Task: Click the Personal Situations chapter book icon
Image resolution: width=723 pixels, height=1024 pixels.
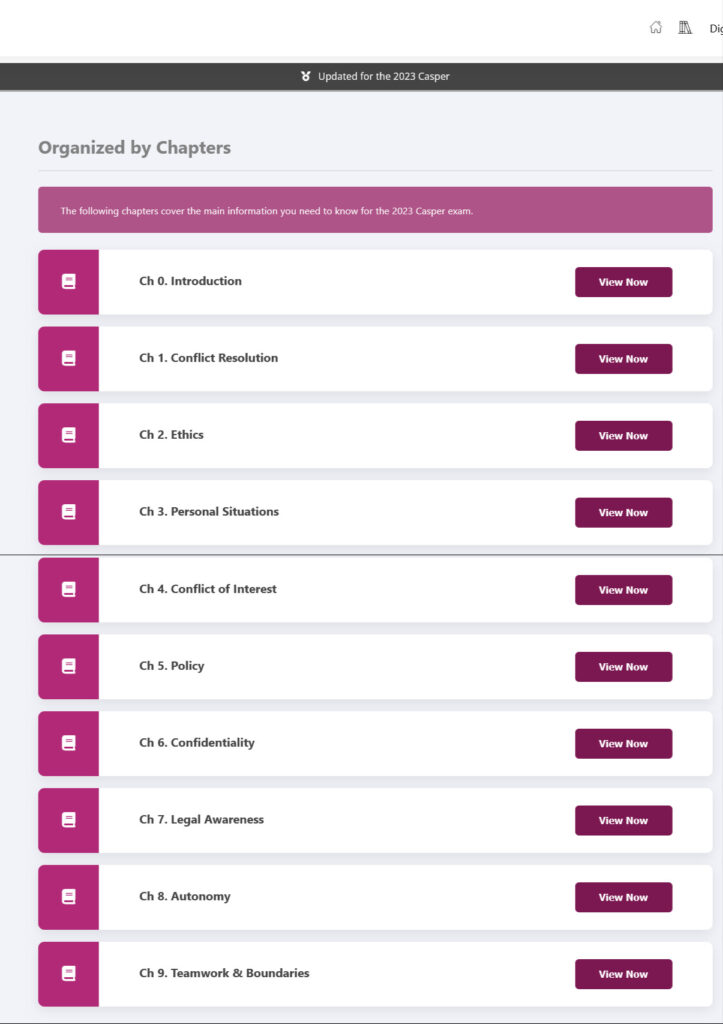Action: pos(69,512)
